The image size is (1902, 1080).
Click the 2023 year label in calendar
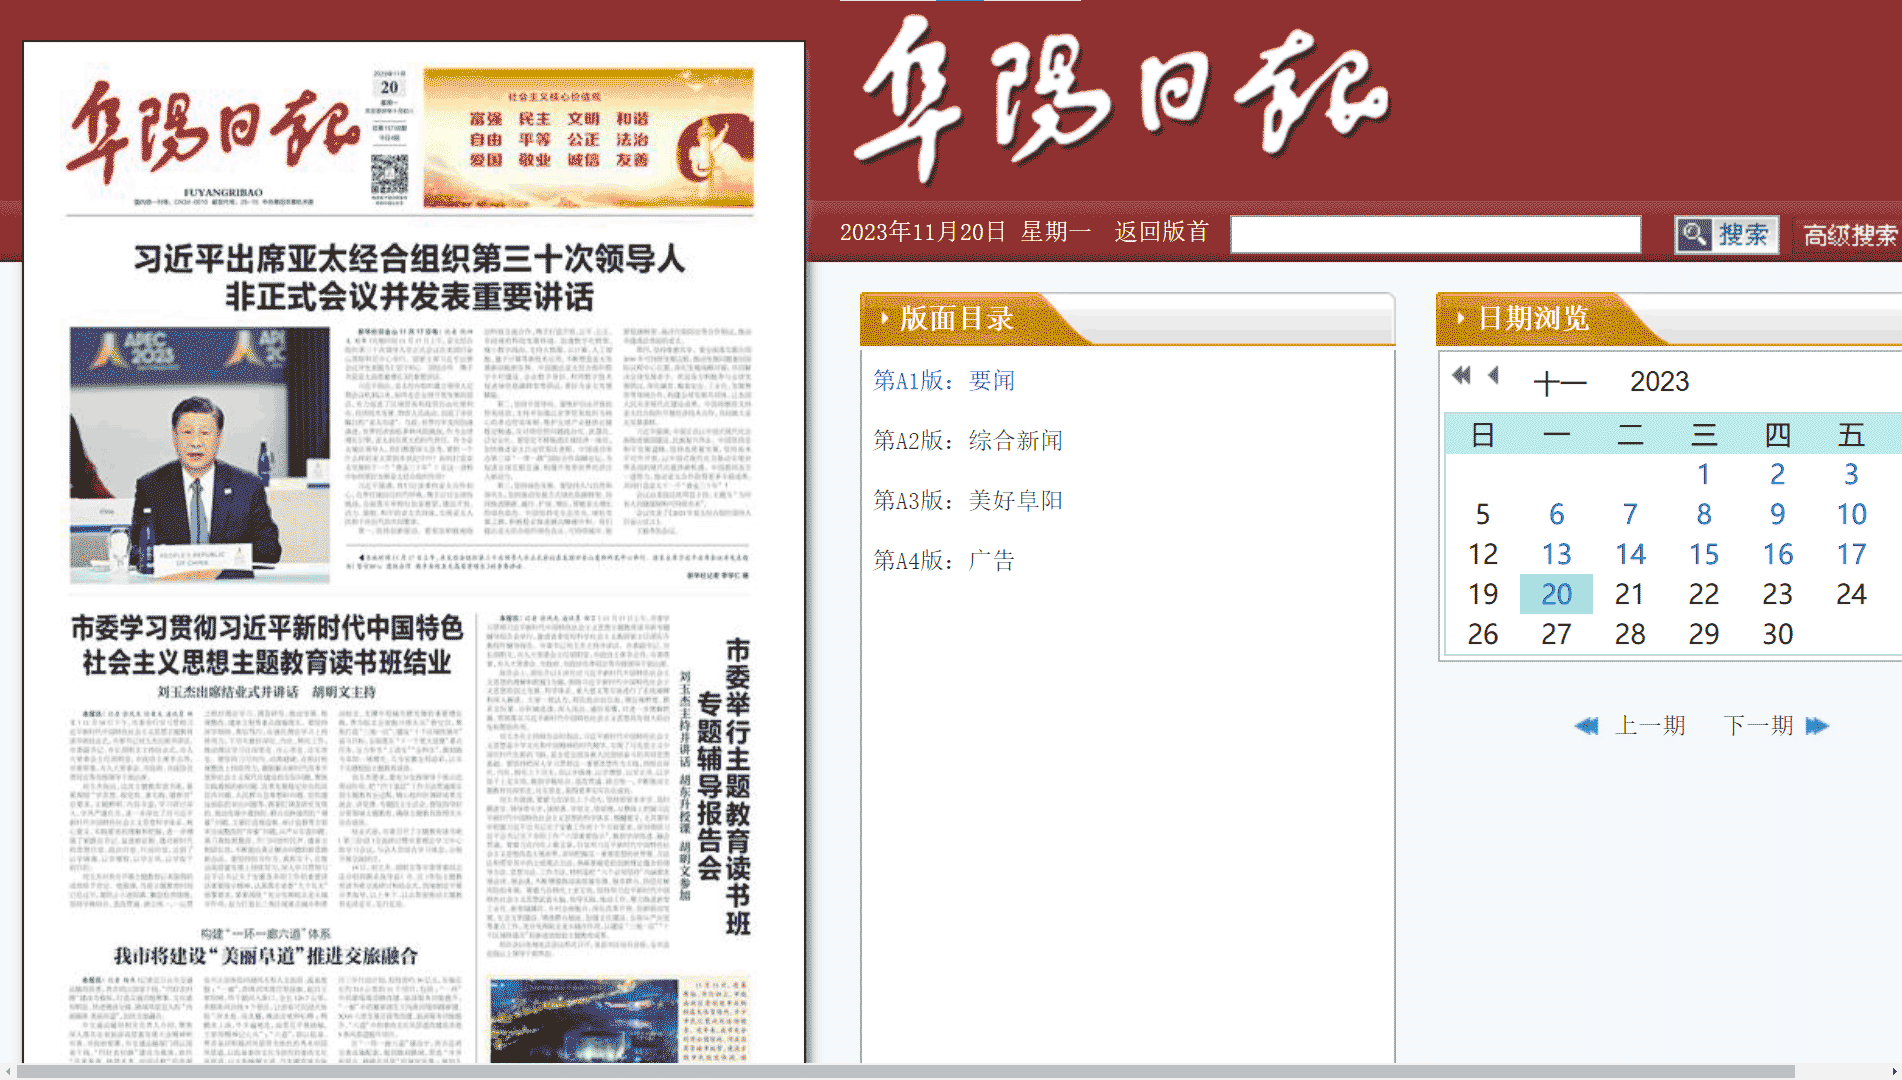pyautogui.click(x=1660, y=382)
